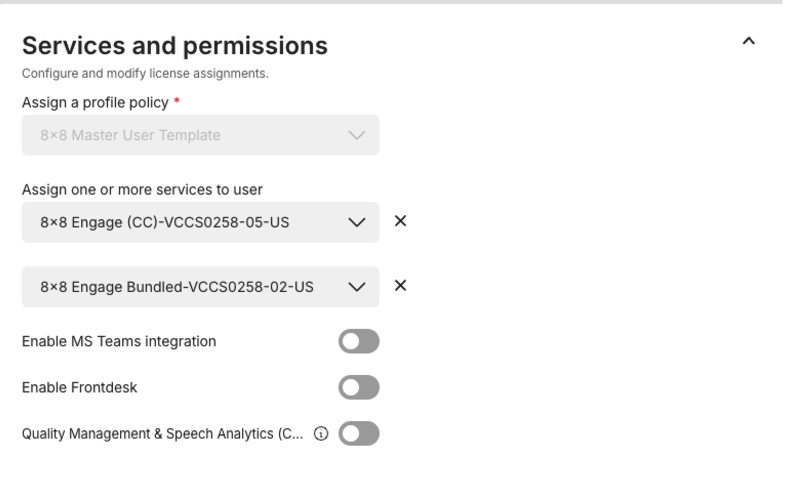This screenshot has width=785, height=494.
Task: Toggle Enable MS Teams integration switch
Action: tap(358, 341)
